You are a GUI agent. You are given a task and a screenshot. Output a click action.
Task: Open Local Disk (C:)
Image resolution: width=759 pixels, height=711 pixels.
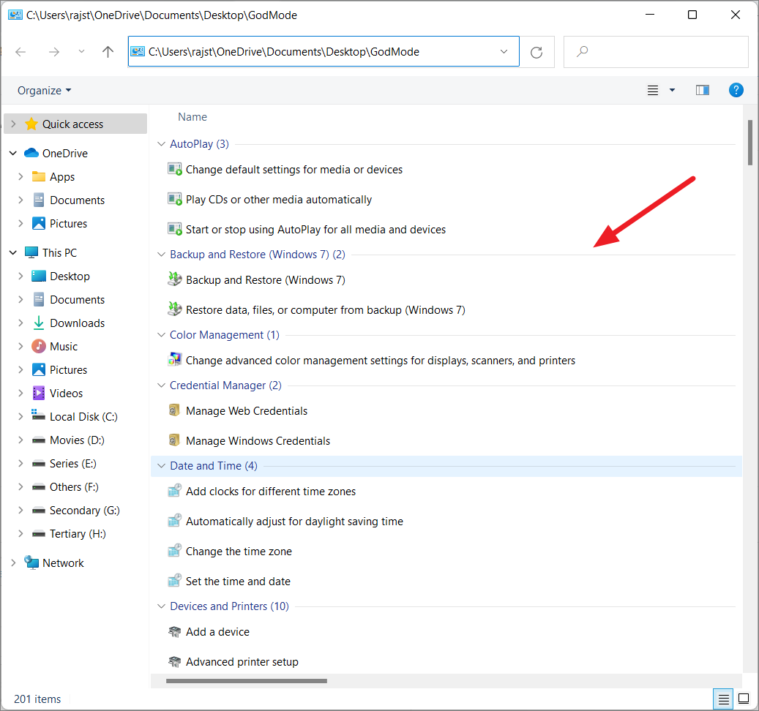coord(83,417)
